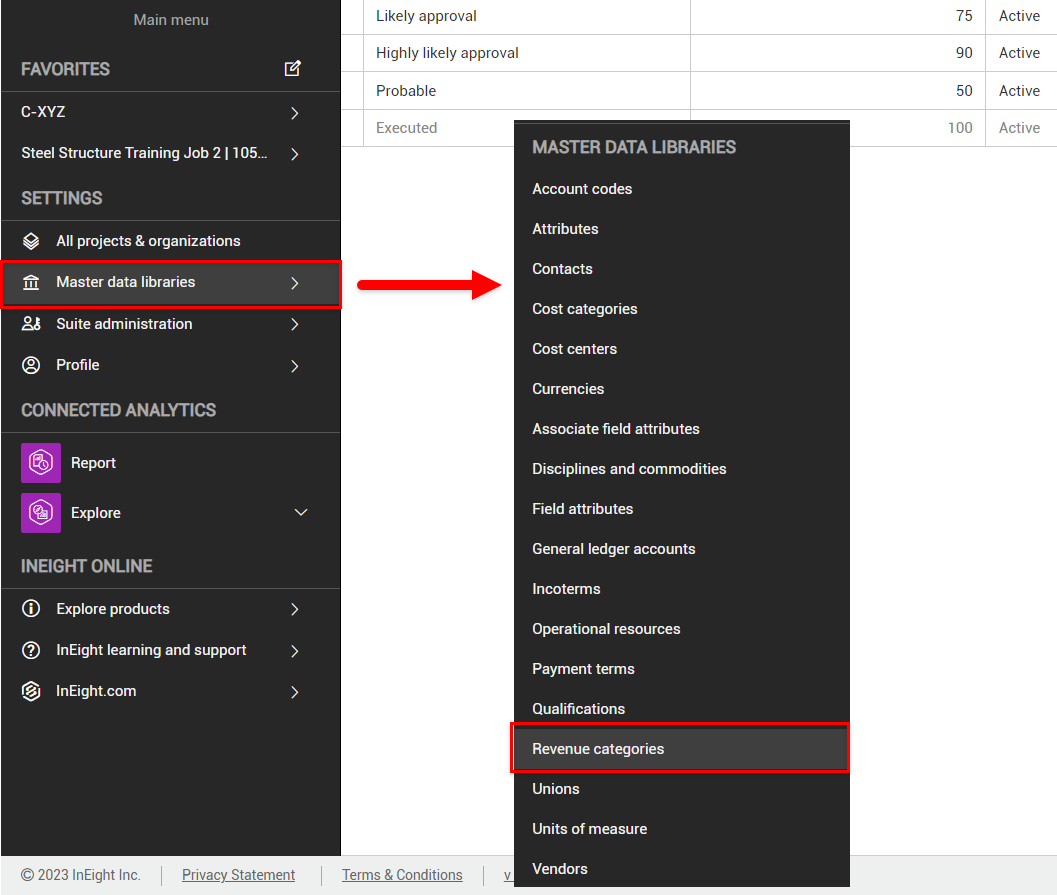Open Units of measure library
This screenshot has width=1057, height=895.
(x=589, y=829)
